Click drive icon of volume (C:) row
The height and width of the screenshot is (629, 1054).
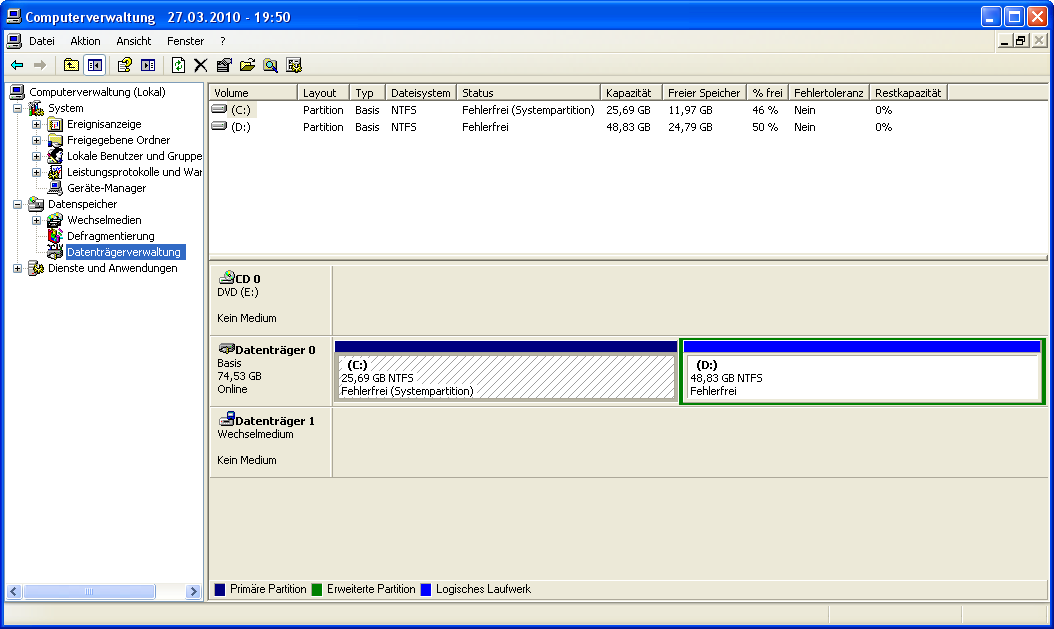click(x=219, y=109)
